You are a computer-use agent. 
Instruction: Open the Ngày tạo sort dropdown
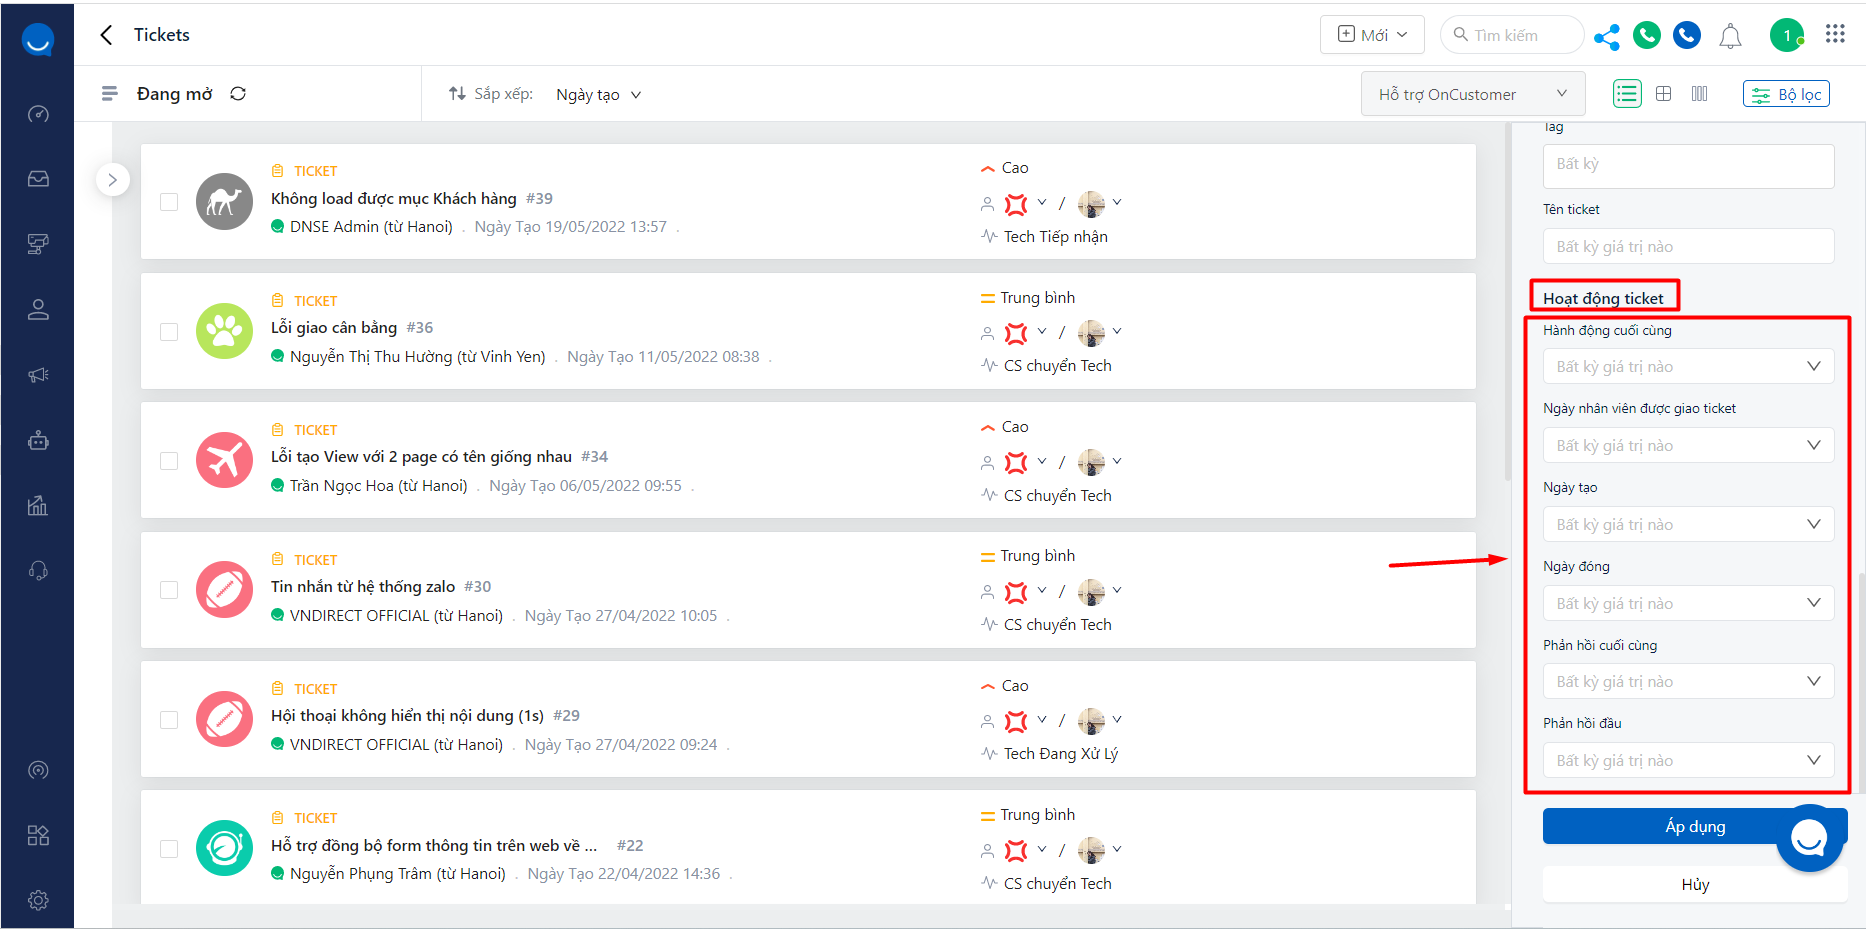pos(598,95)
